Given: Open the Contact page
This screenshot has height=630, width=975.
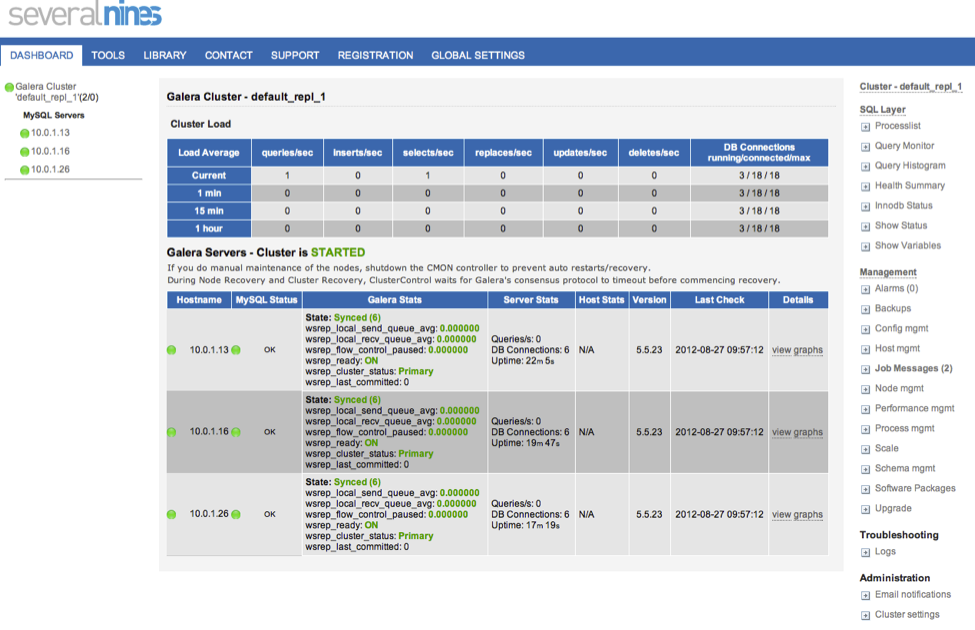Looking at the screenshot, I should [229, 55].
